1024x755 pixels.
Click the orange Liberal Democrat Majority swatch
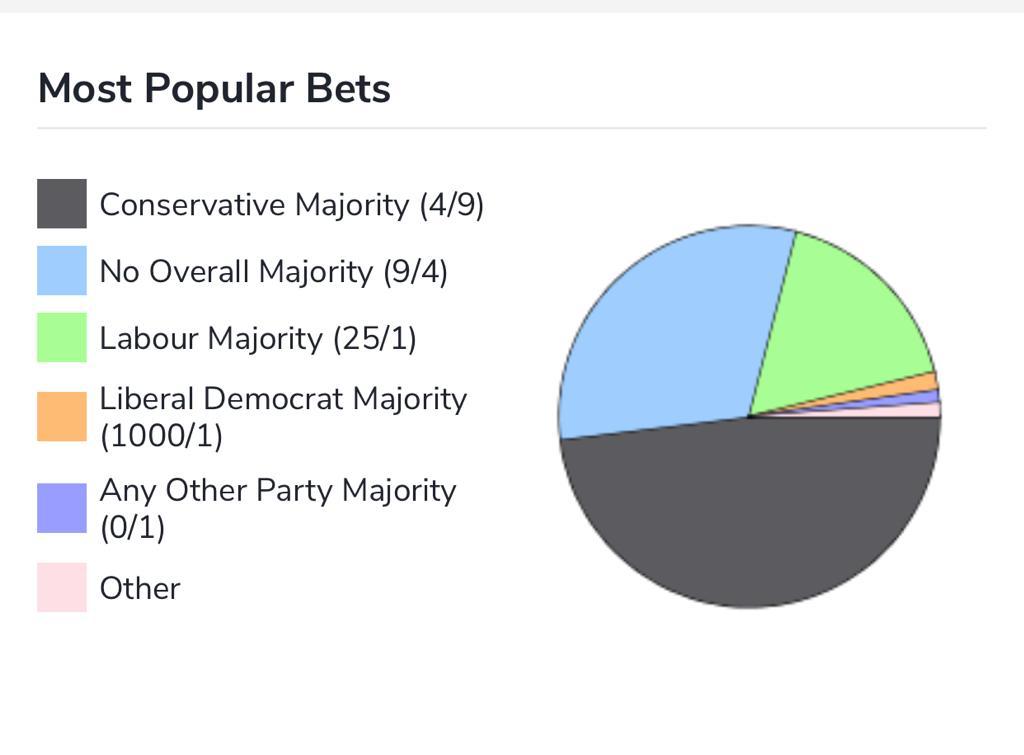click(62, 417)
